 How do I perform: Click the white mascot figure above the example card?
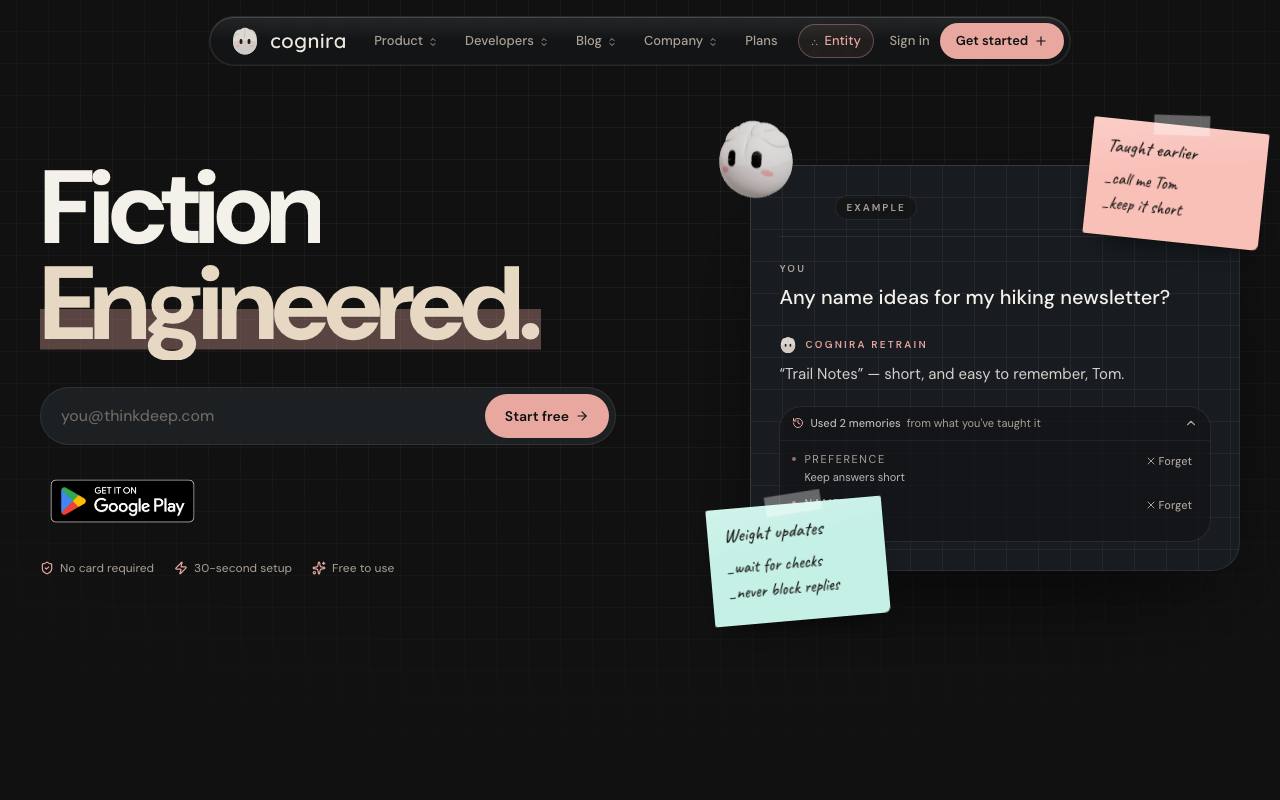756,159
